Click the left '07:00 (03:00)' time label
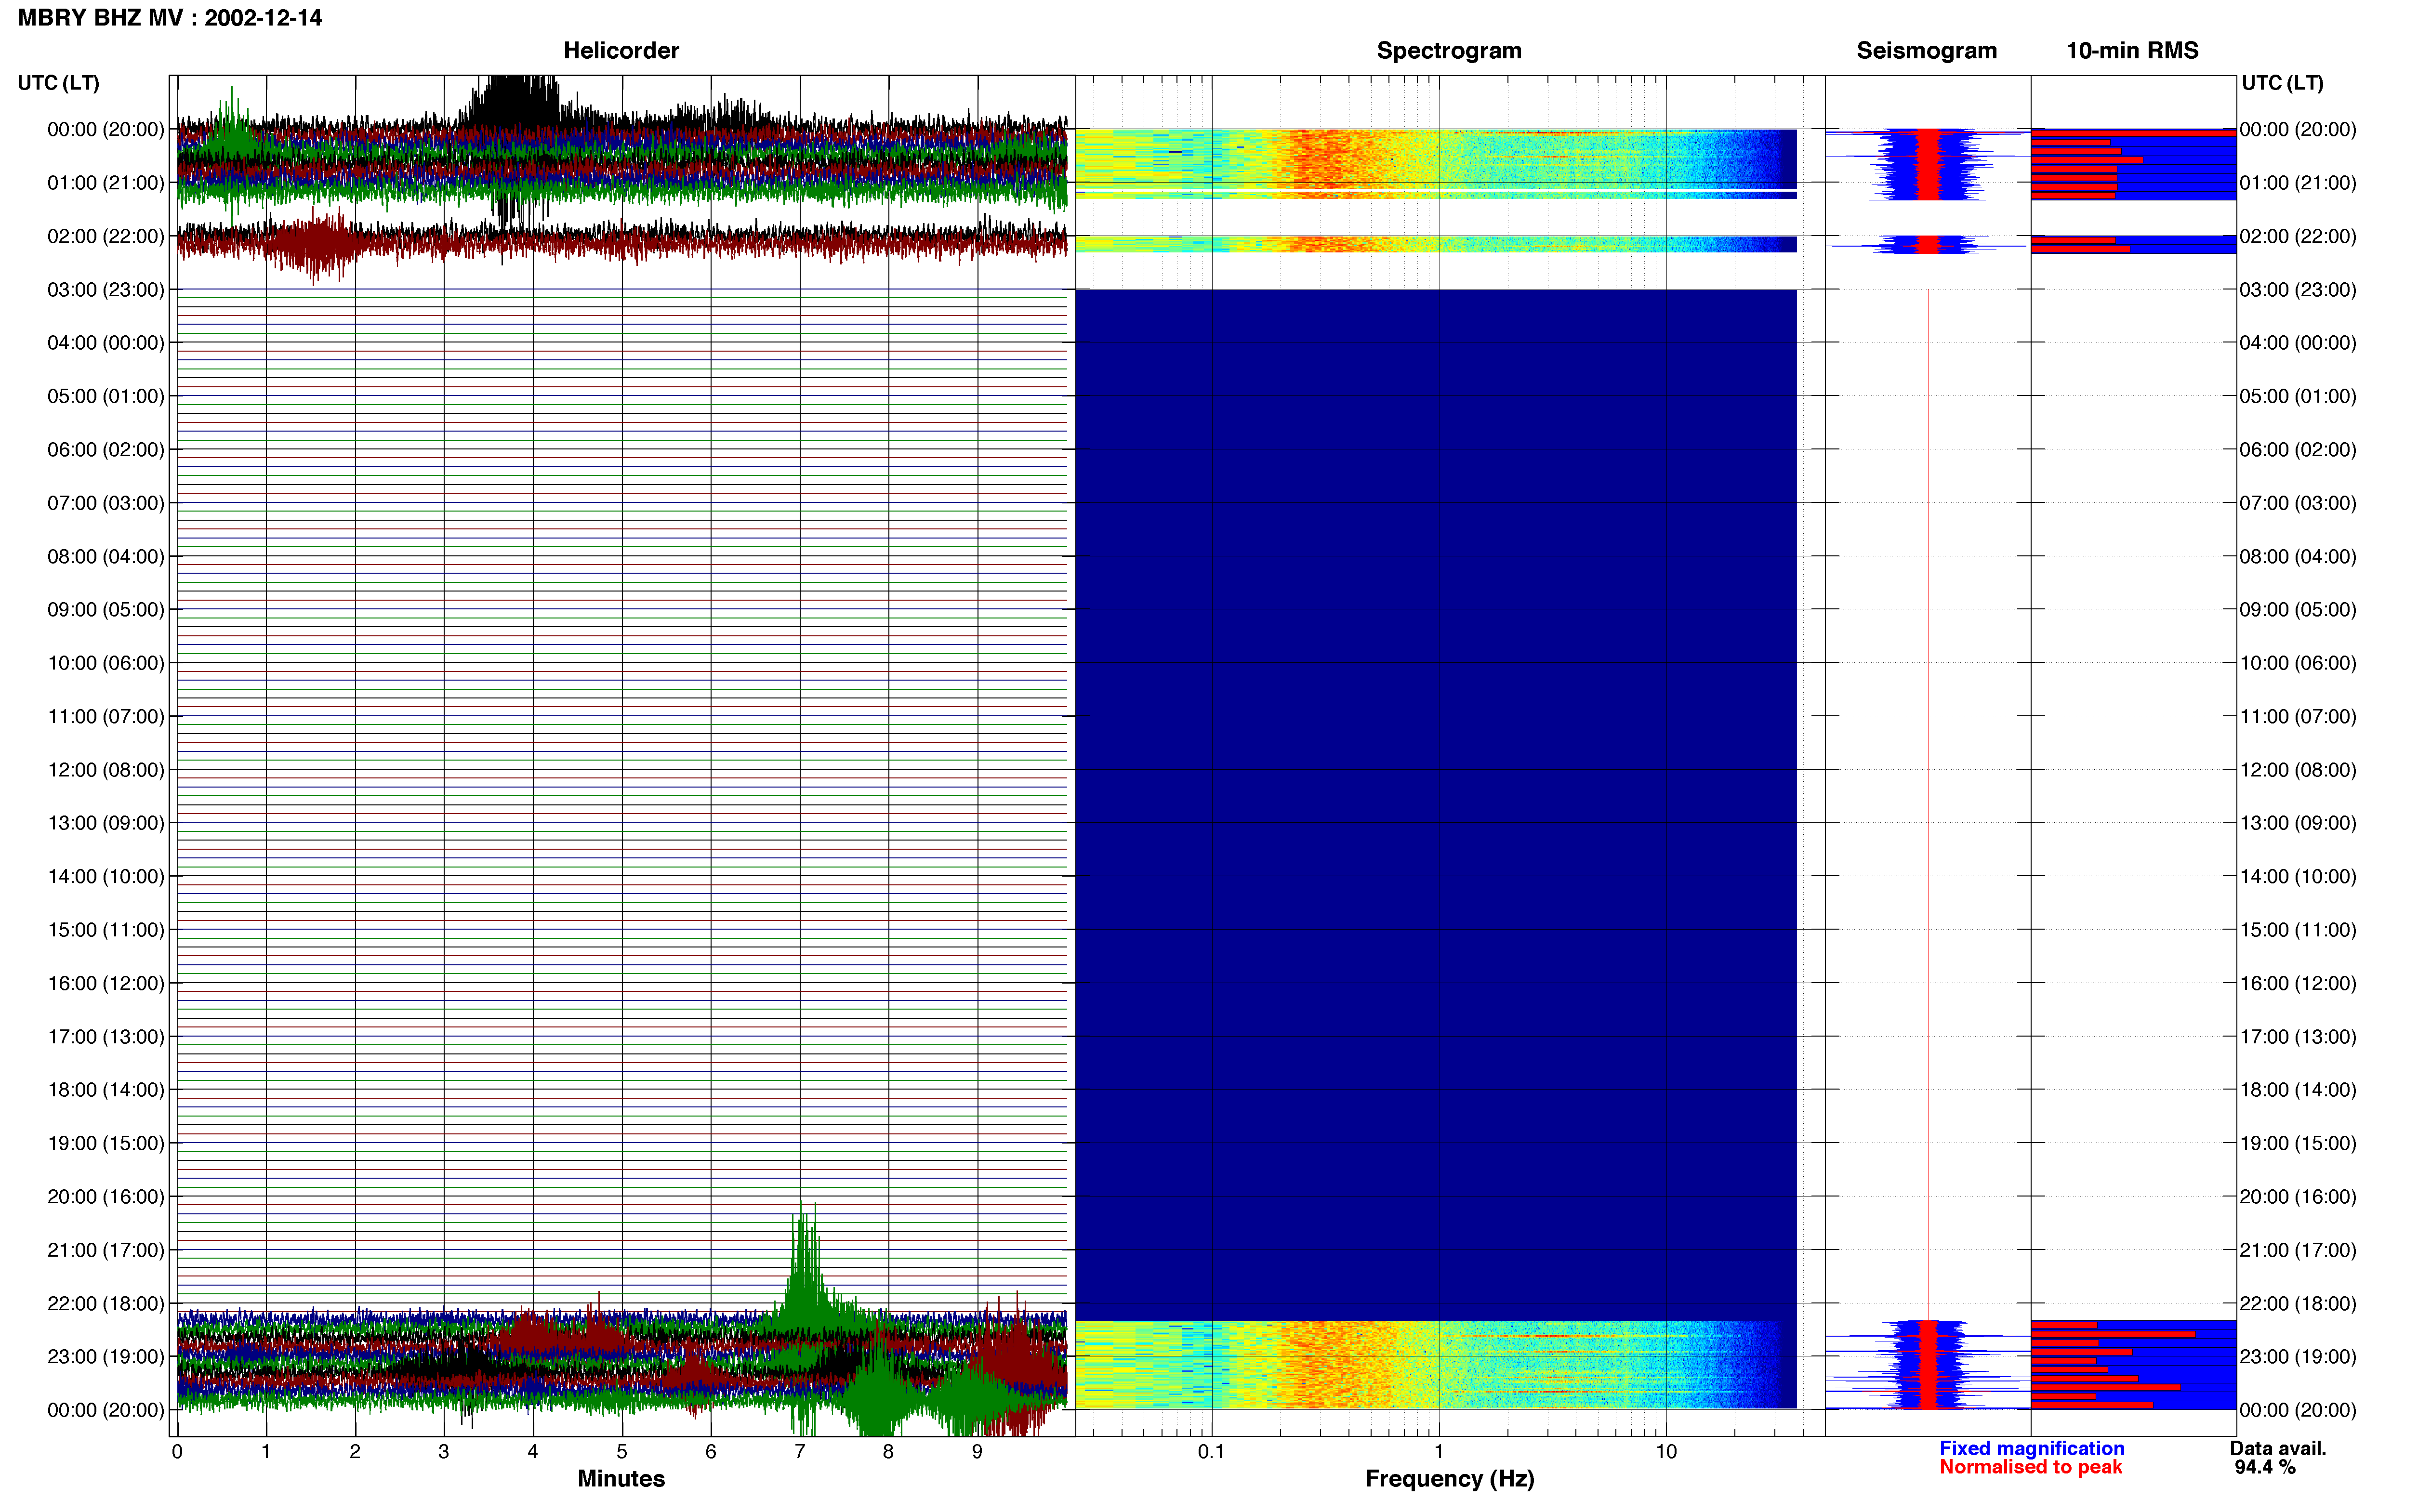The image size is (2418, 1512). [106, 503]
